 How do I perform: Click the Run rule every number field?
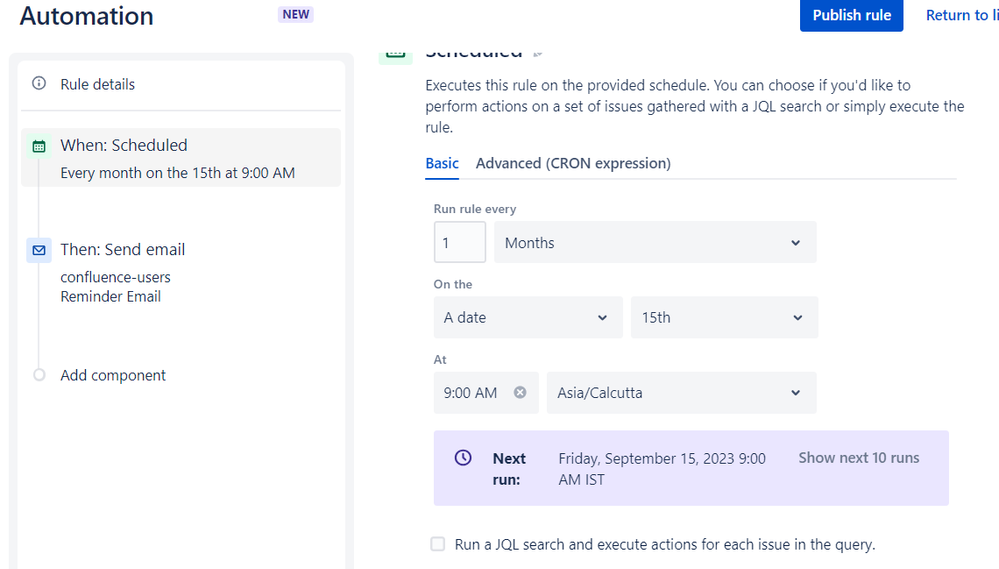click(x=459, y=243)
